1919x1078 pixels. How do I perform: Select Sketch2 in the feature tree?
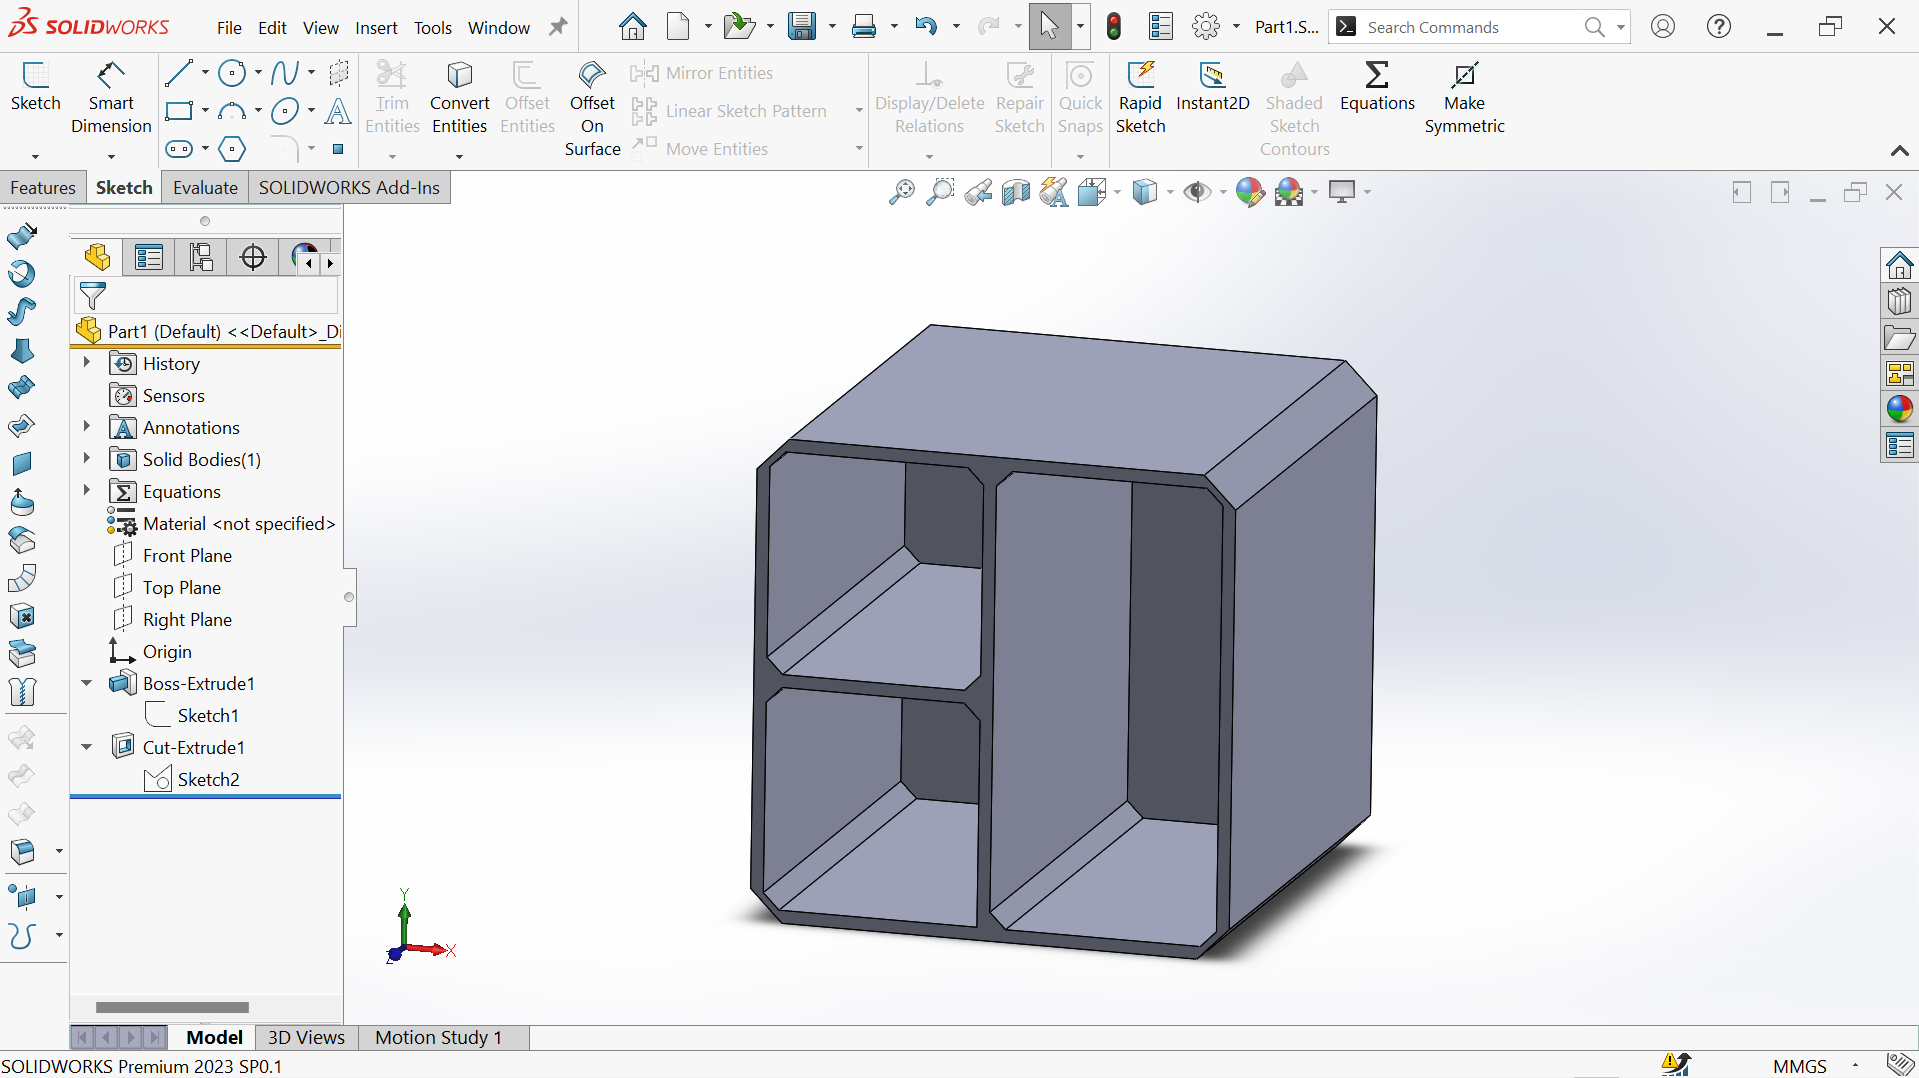tap(208, 779)
